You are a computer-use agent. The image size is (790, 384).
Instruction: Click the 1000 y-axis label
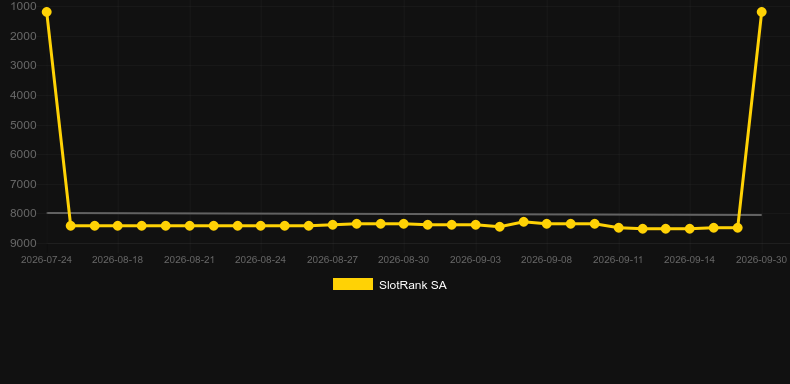pyautogui.click(x=23, y=7)
